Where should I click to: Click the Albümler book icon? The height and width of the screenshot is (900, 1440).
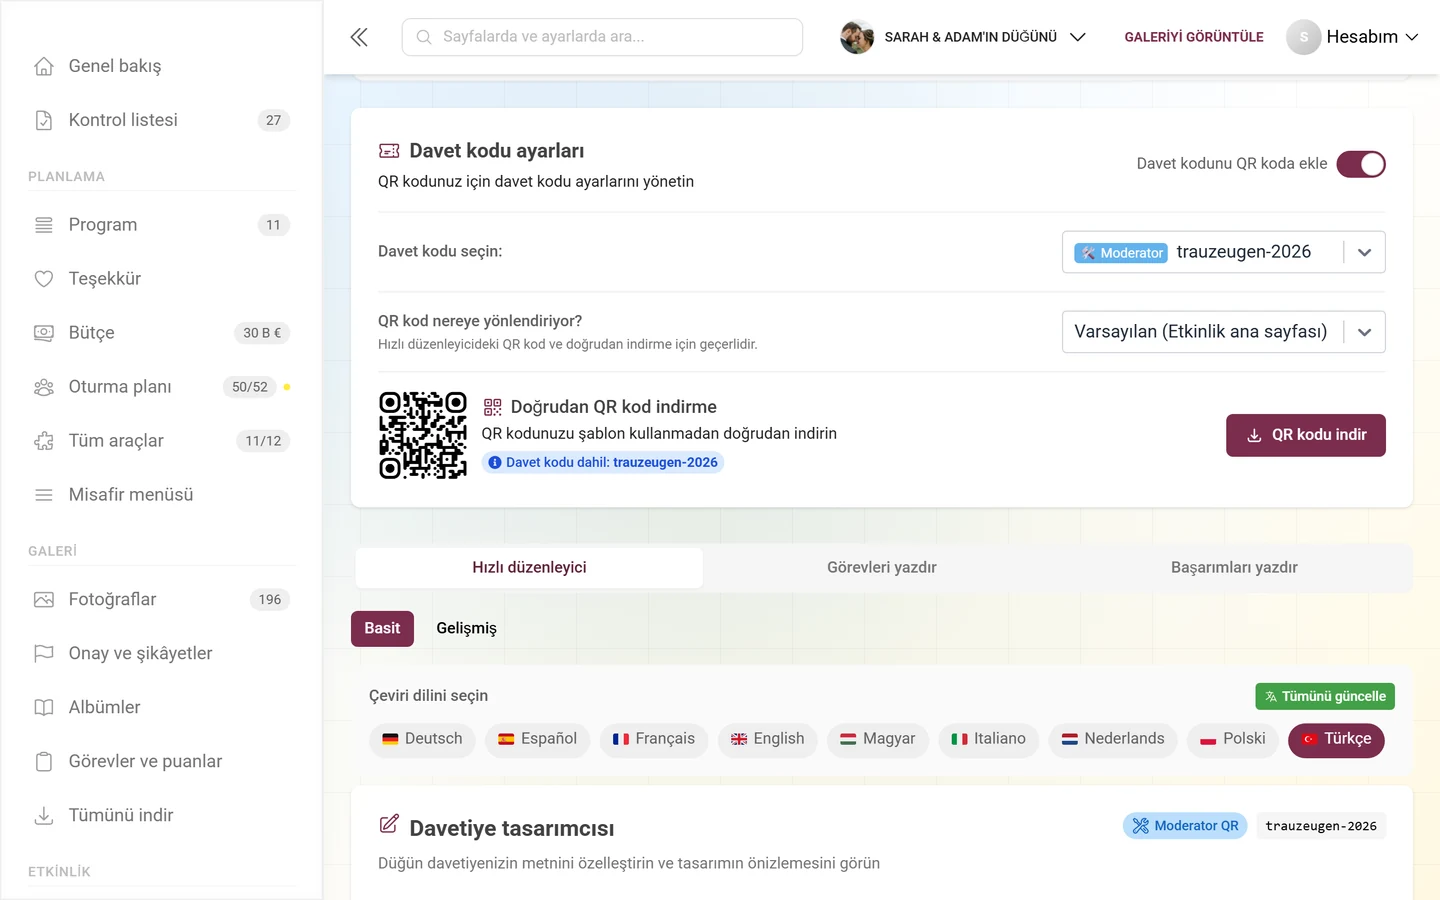(44, 708)
